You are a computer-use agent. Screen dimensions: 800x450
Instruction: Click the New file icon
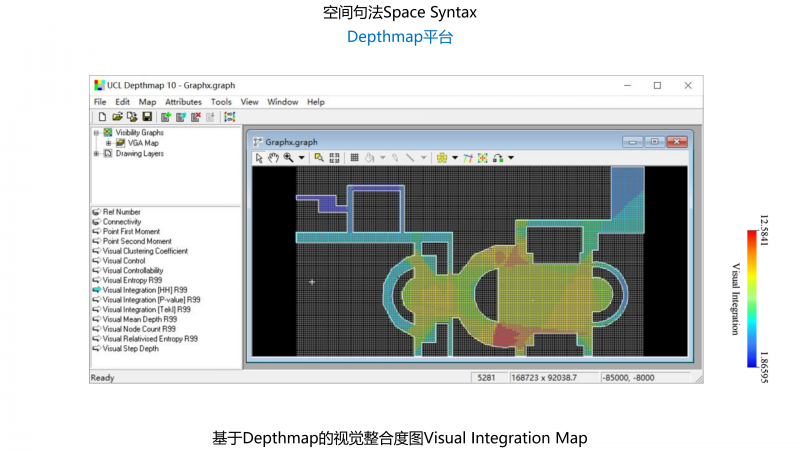click(x=102, y=117)
